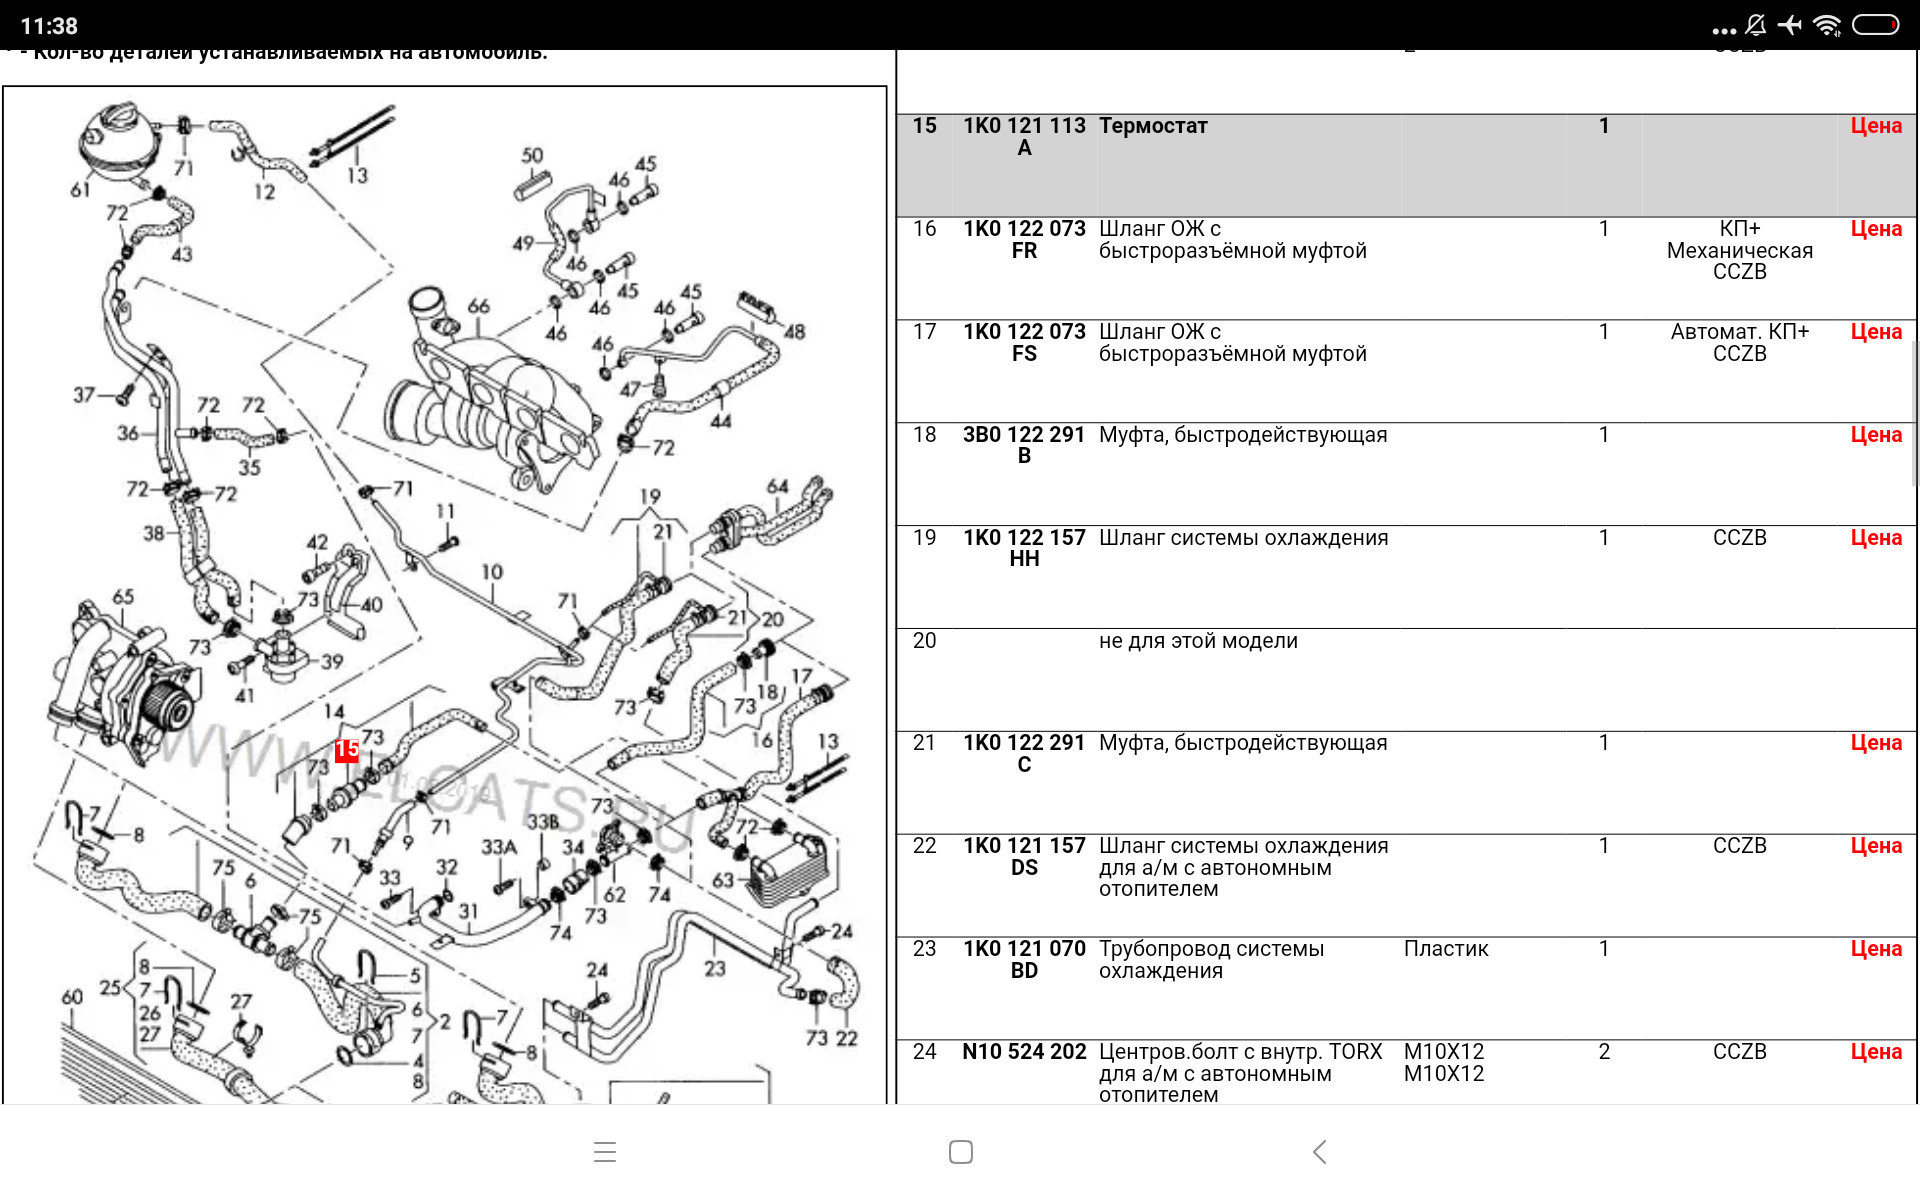The image size is (1920, 1200).
Task: Select part number 1K0 122 073 FS
Action: pyautogui.click(x=1024, y=343)
